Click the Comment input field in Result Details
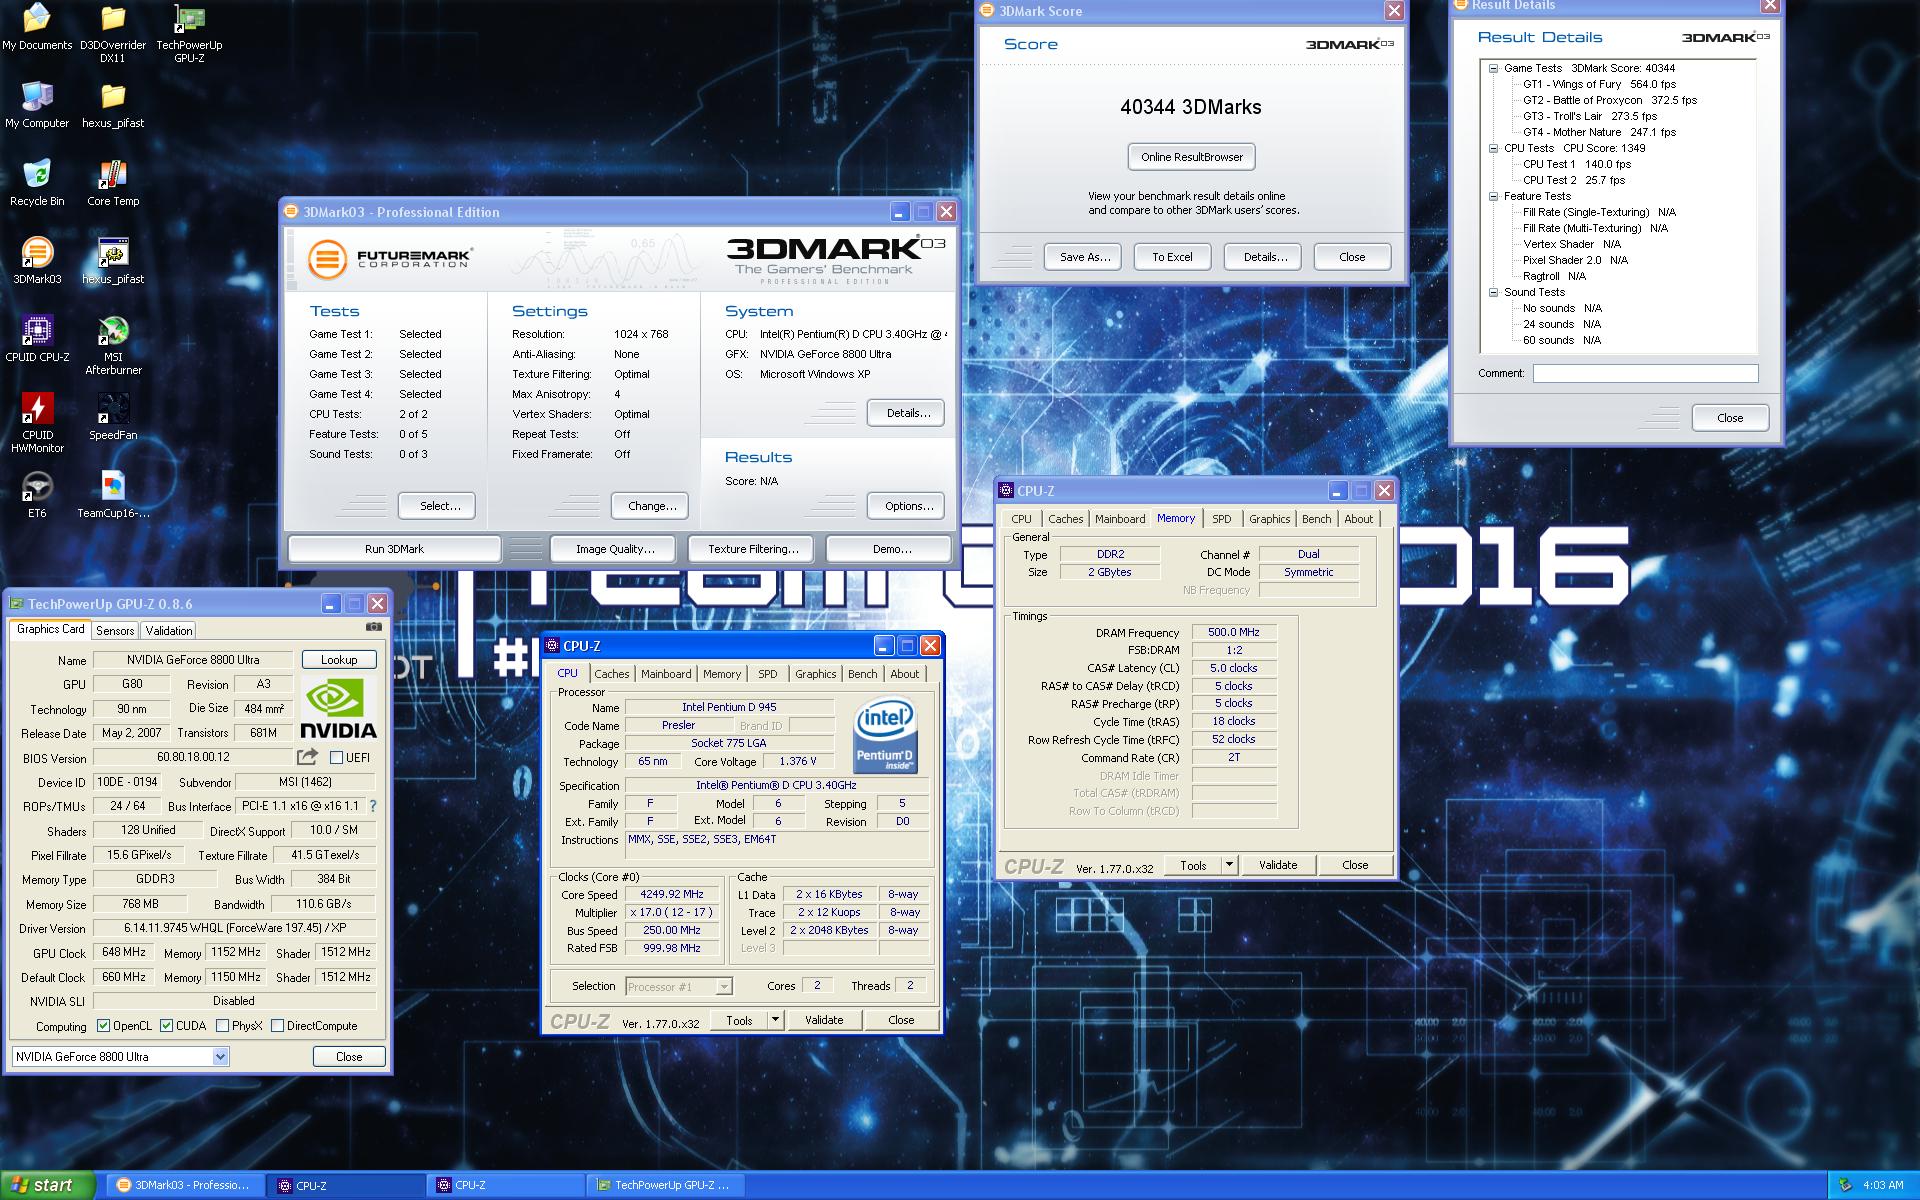The height and width of the screenshot is (1200, 1920). point(1645,373)
